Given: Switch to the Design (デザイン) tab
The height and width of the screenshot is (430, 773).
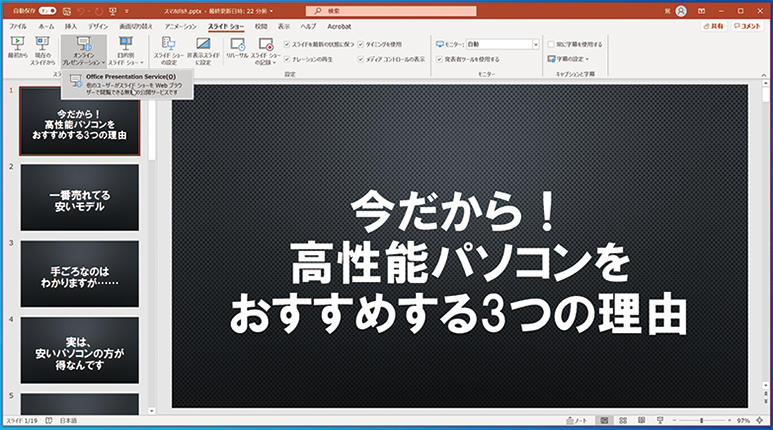Looking at the screenshot, I should pos(98,26).
